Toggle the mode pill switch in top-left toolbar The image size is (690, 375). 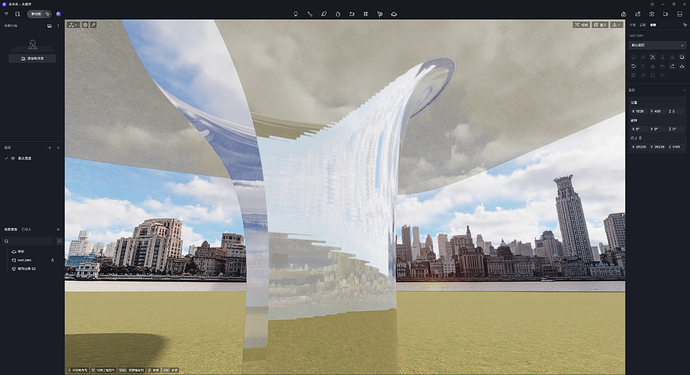tap(39, 14)
